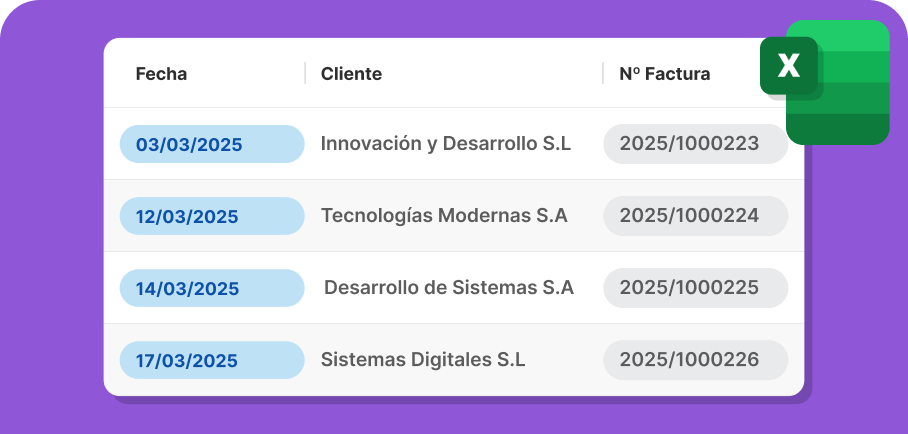Click the 12/03/2025 date badge
Screen dimensions: 908x434
click(212, 216)
